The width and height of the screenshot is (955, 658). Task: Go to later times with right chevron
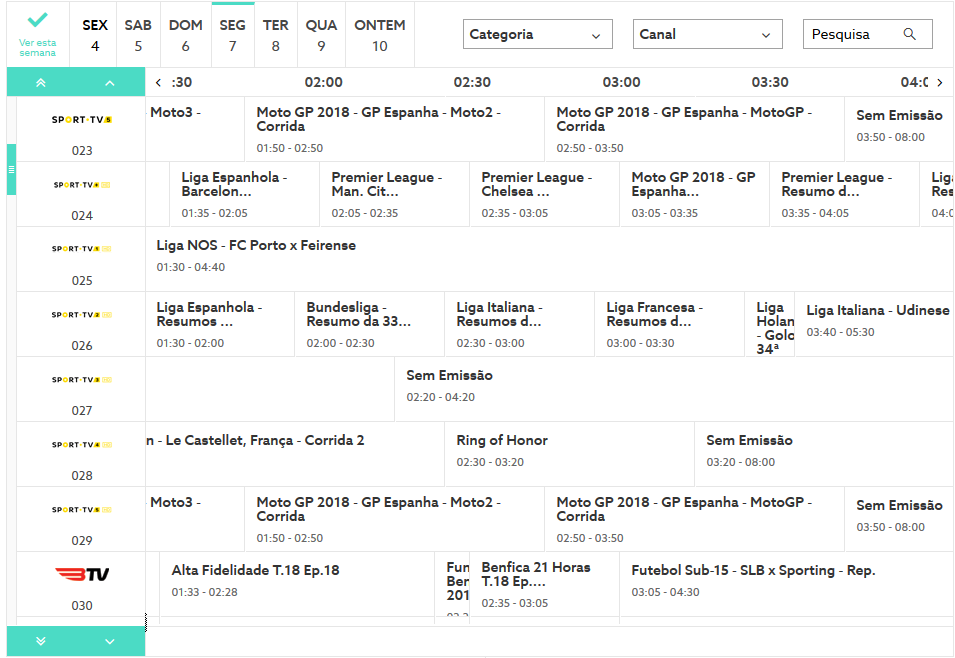pyautogui.click(x=940, y=82)
